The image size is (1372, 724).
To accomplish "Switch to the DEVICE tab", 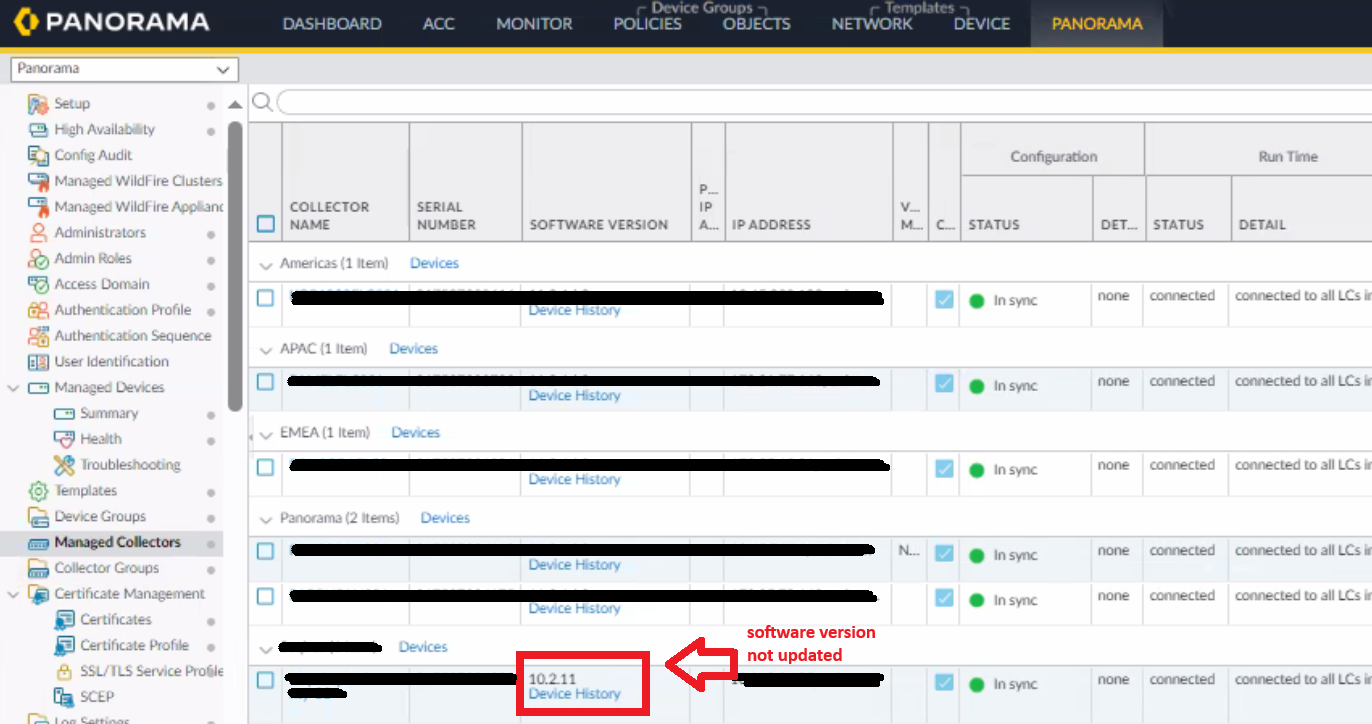I will pos(982,24).
